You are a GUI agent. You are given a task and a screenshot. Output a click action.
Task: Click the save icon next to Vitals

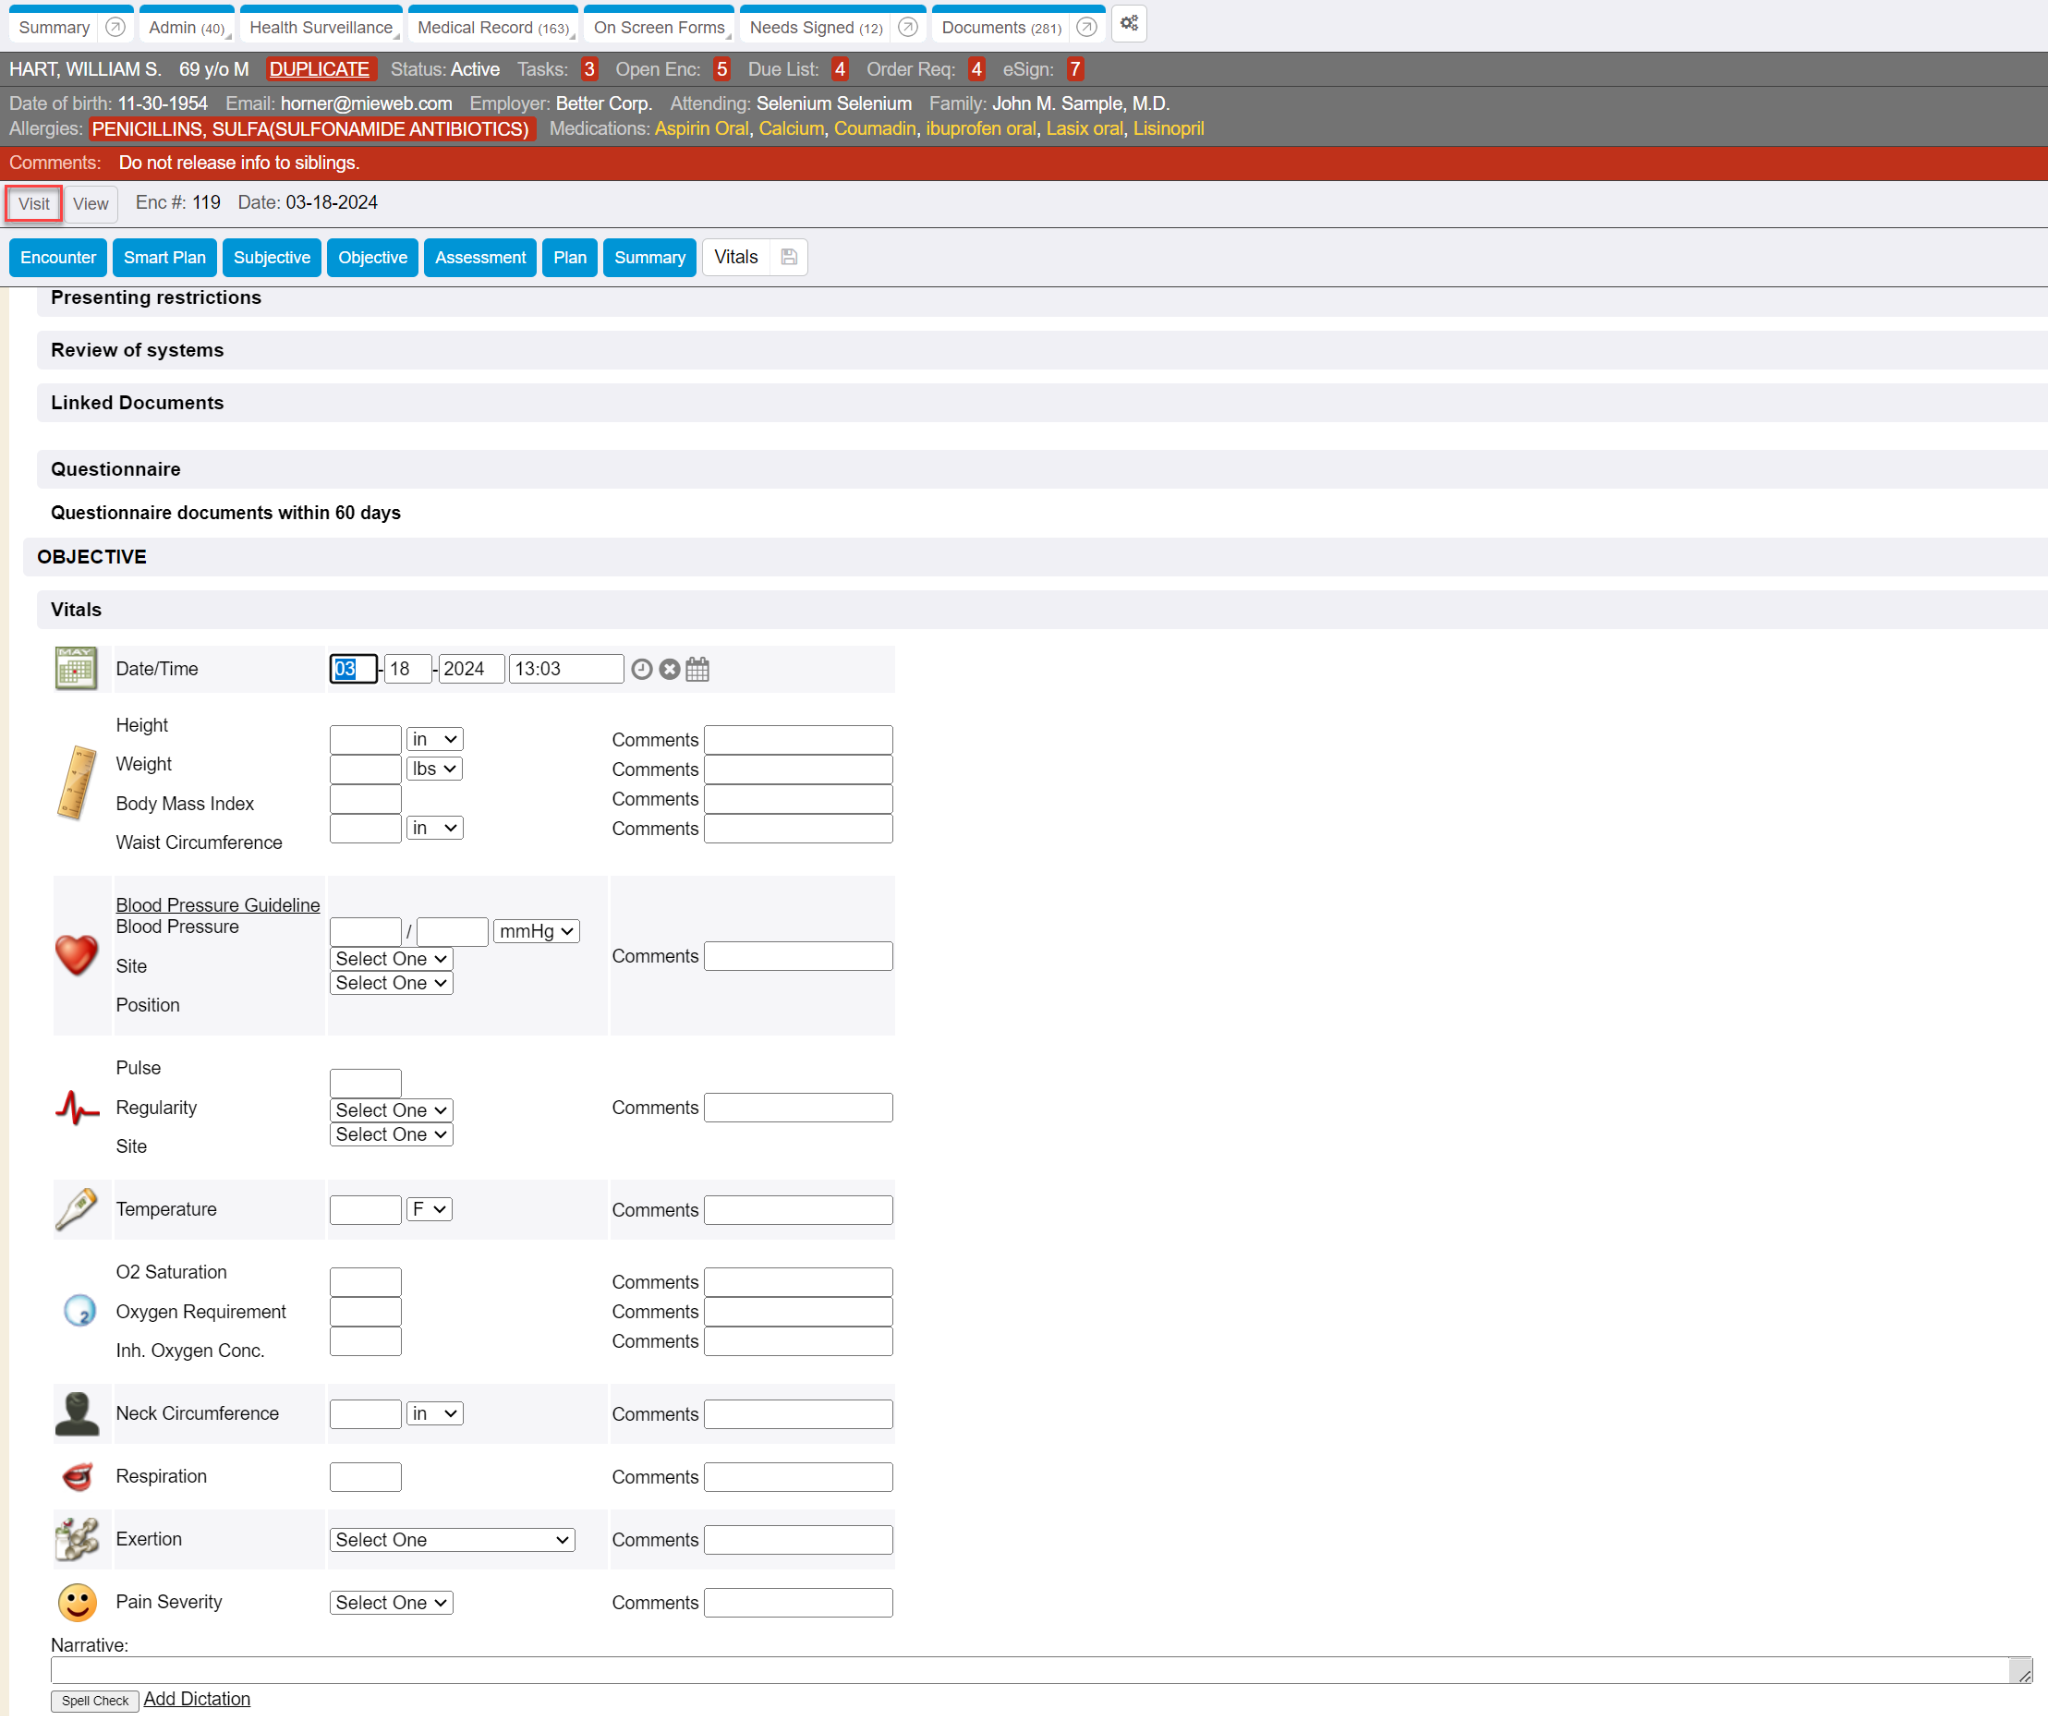[x=789, y=257]
